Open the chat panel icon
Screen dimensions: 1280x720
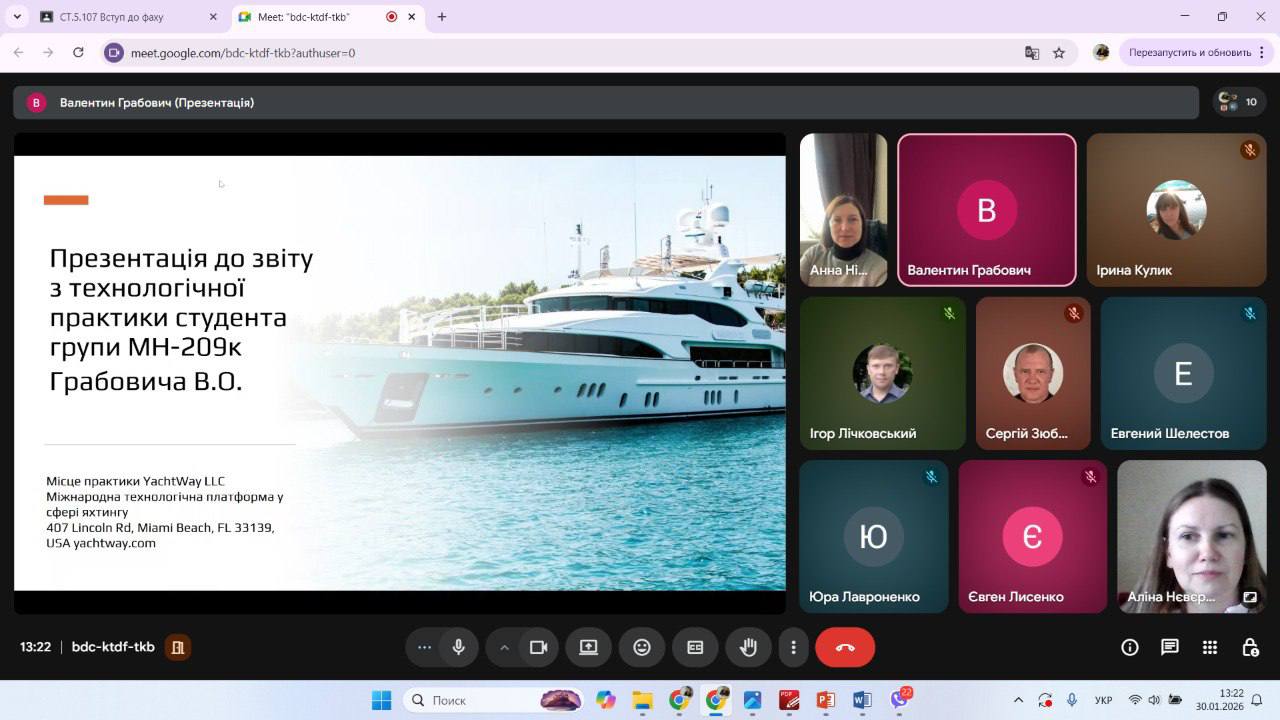click(x=1170, y=647)
